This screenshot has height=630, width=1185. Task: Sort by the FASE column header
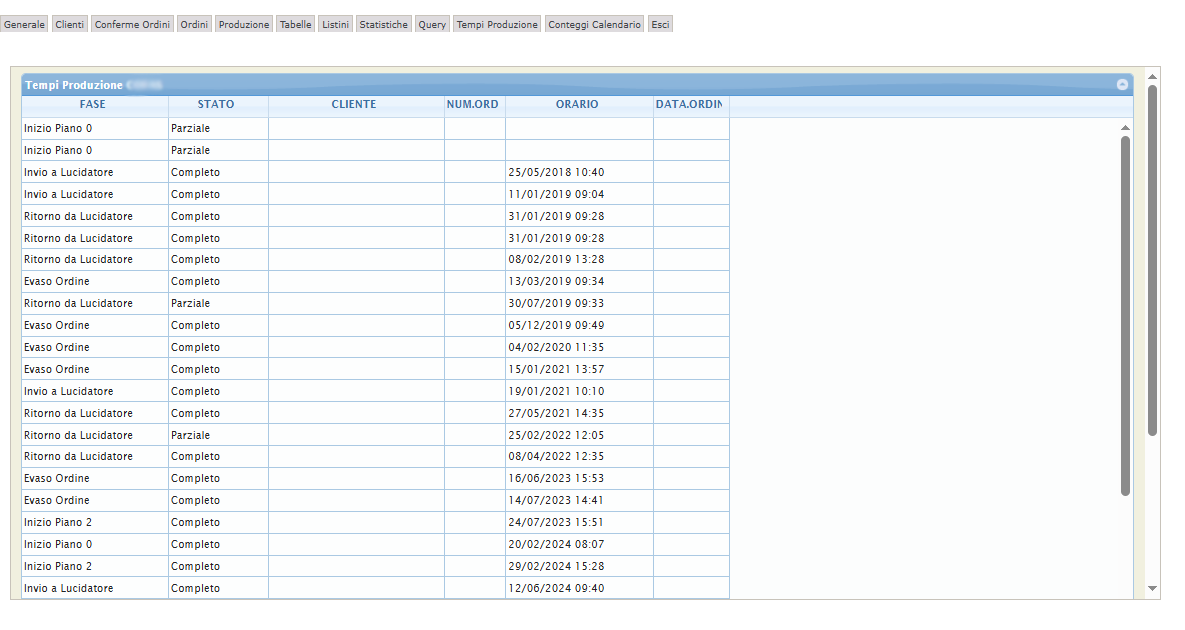(x=94, y=105)
